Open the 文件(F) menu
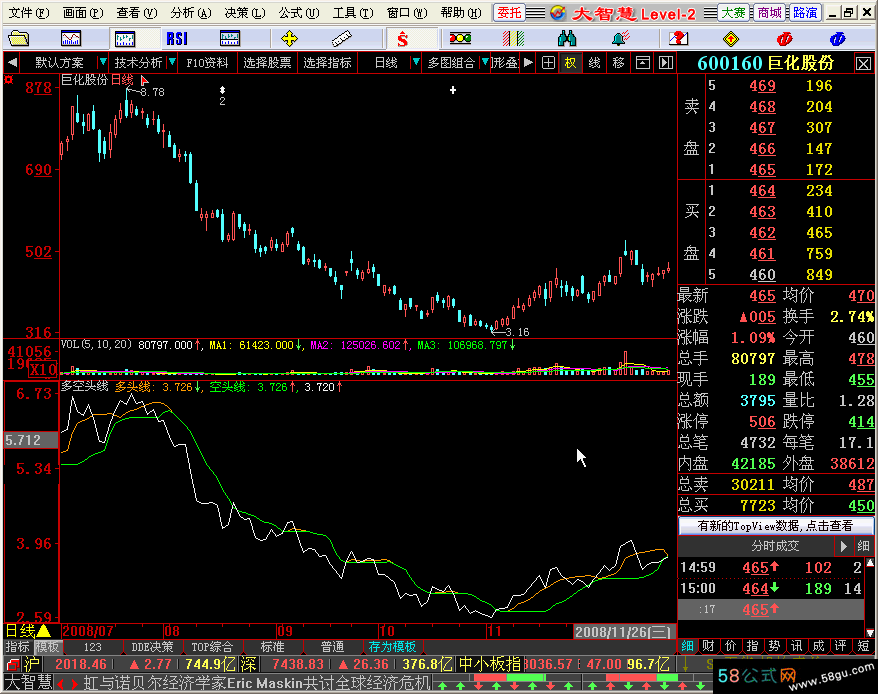 click(x=30, y=12)
